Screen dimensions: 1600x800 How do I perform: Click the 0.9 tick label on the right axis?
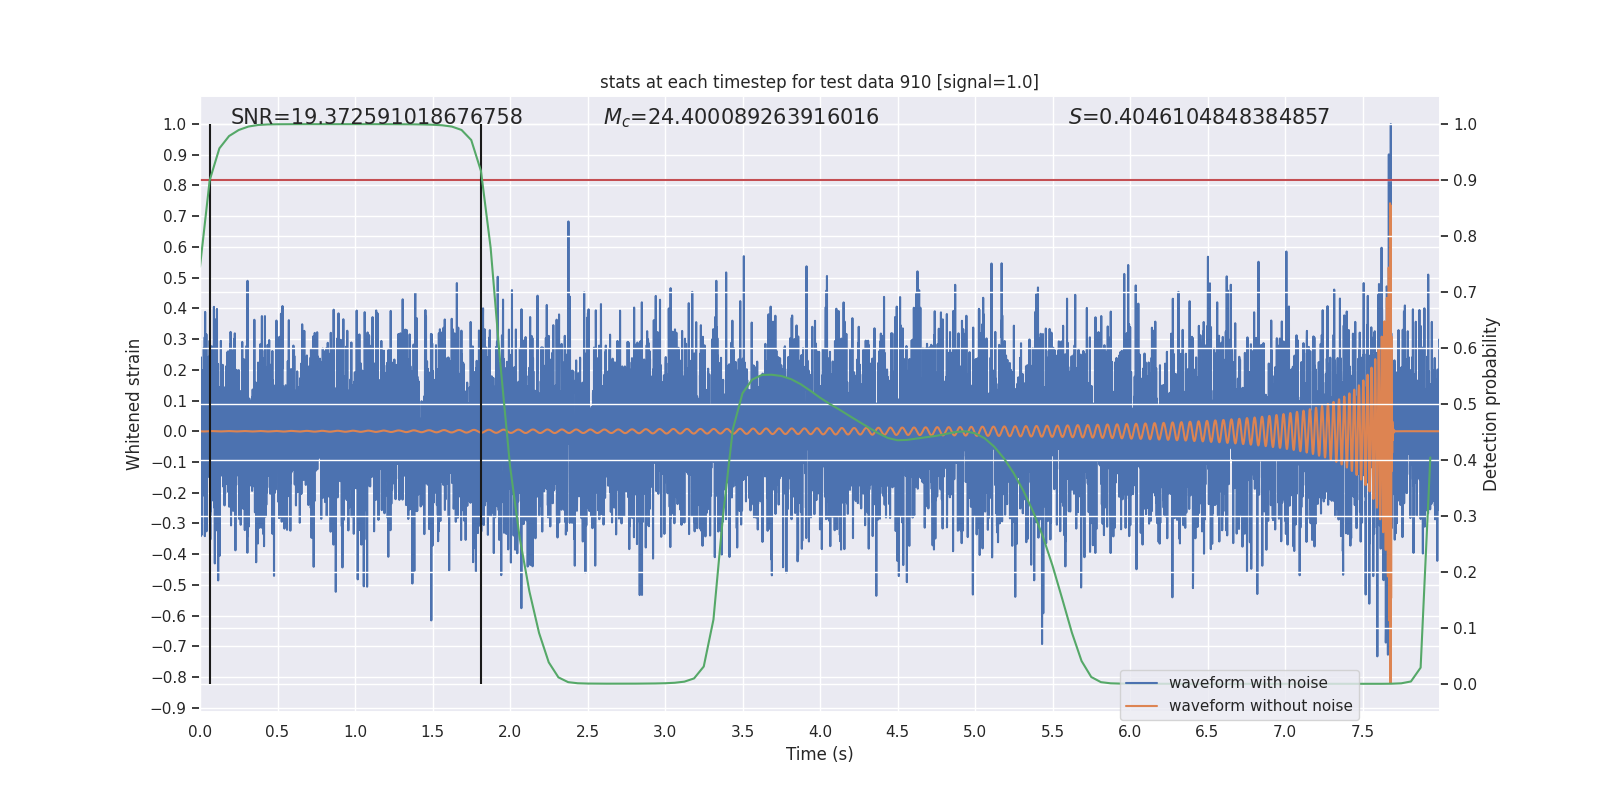[x=1465, y=181]
